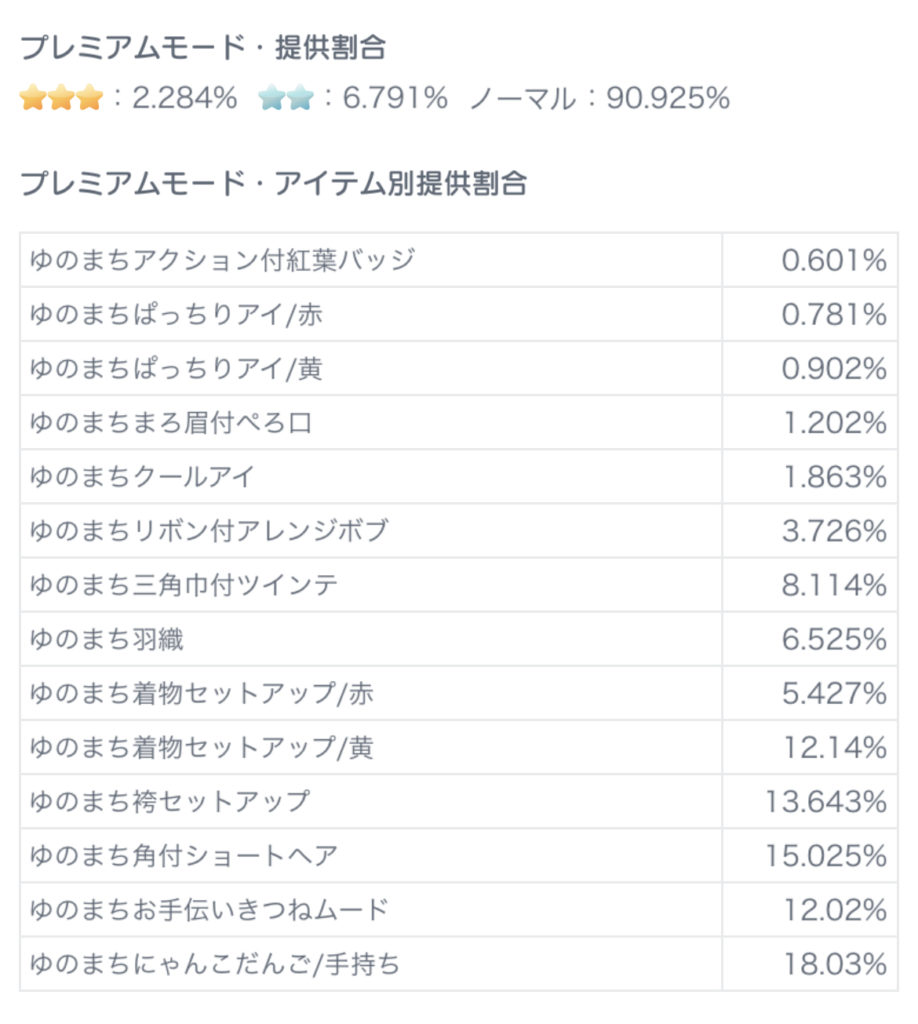Click the 12.14% percentage cell
This screenshot has height=1024, width=918.
(x=840, y=747)
